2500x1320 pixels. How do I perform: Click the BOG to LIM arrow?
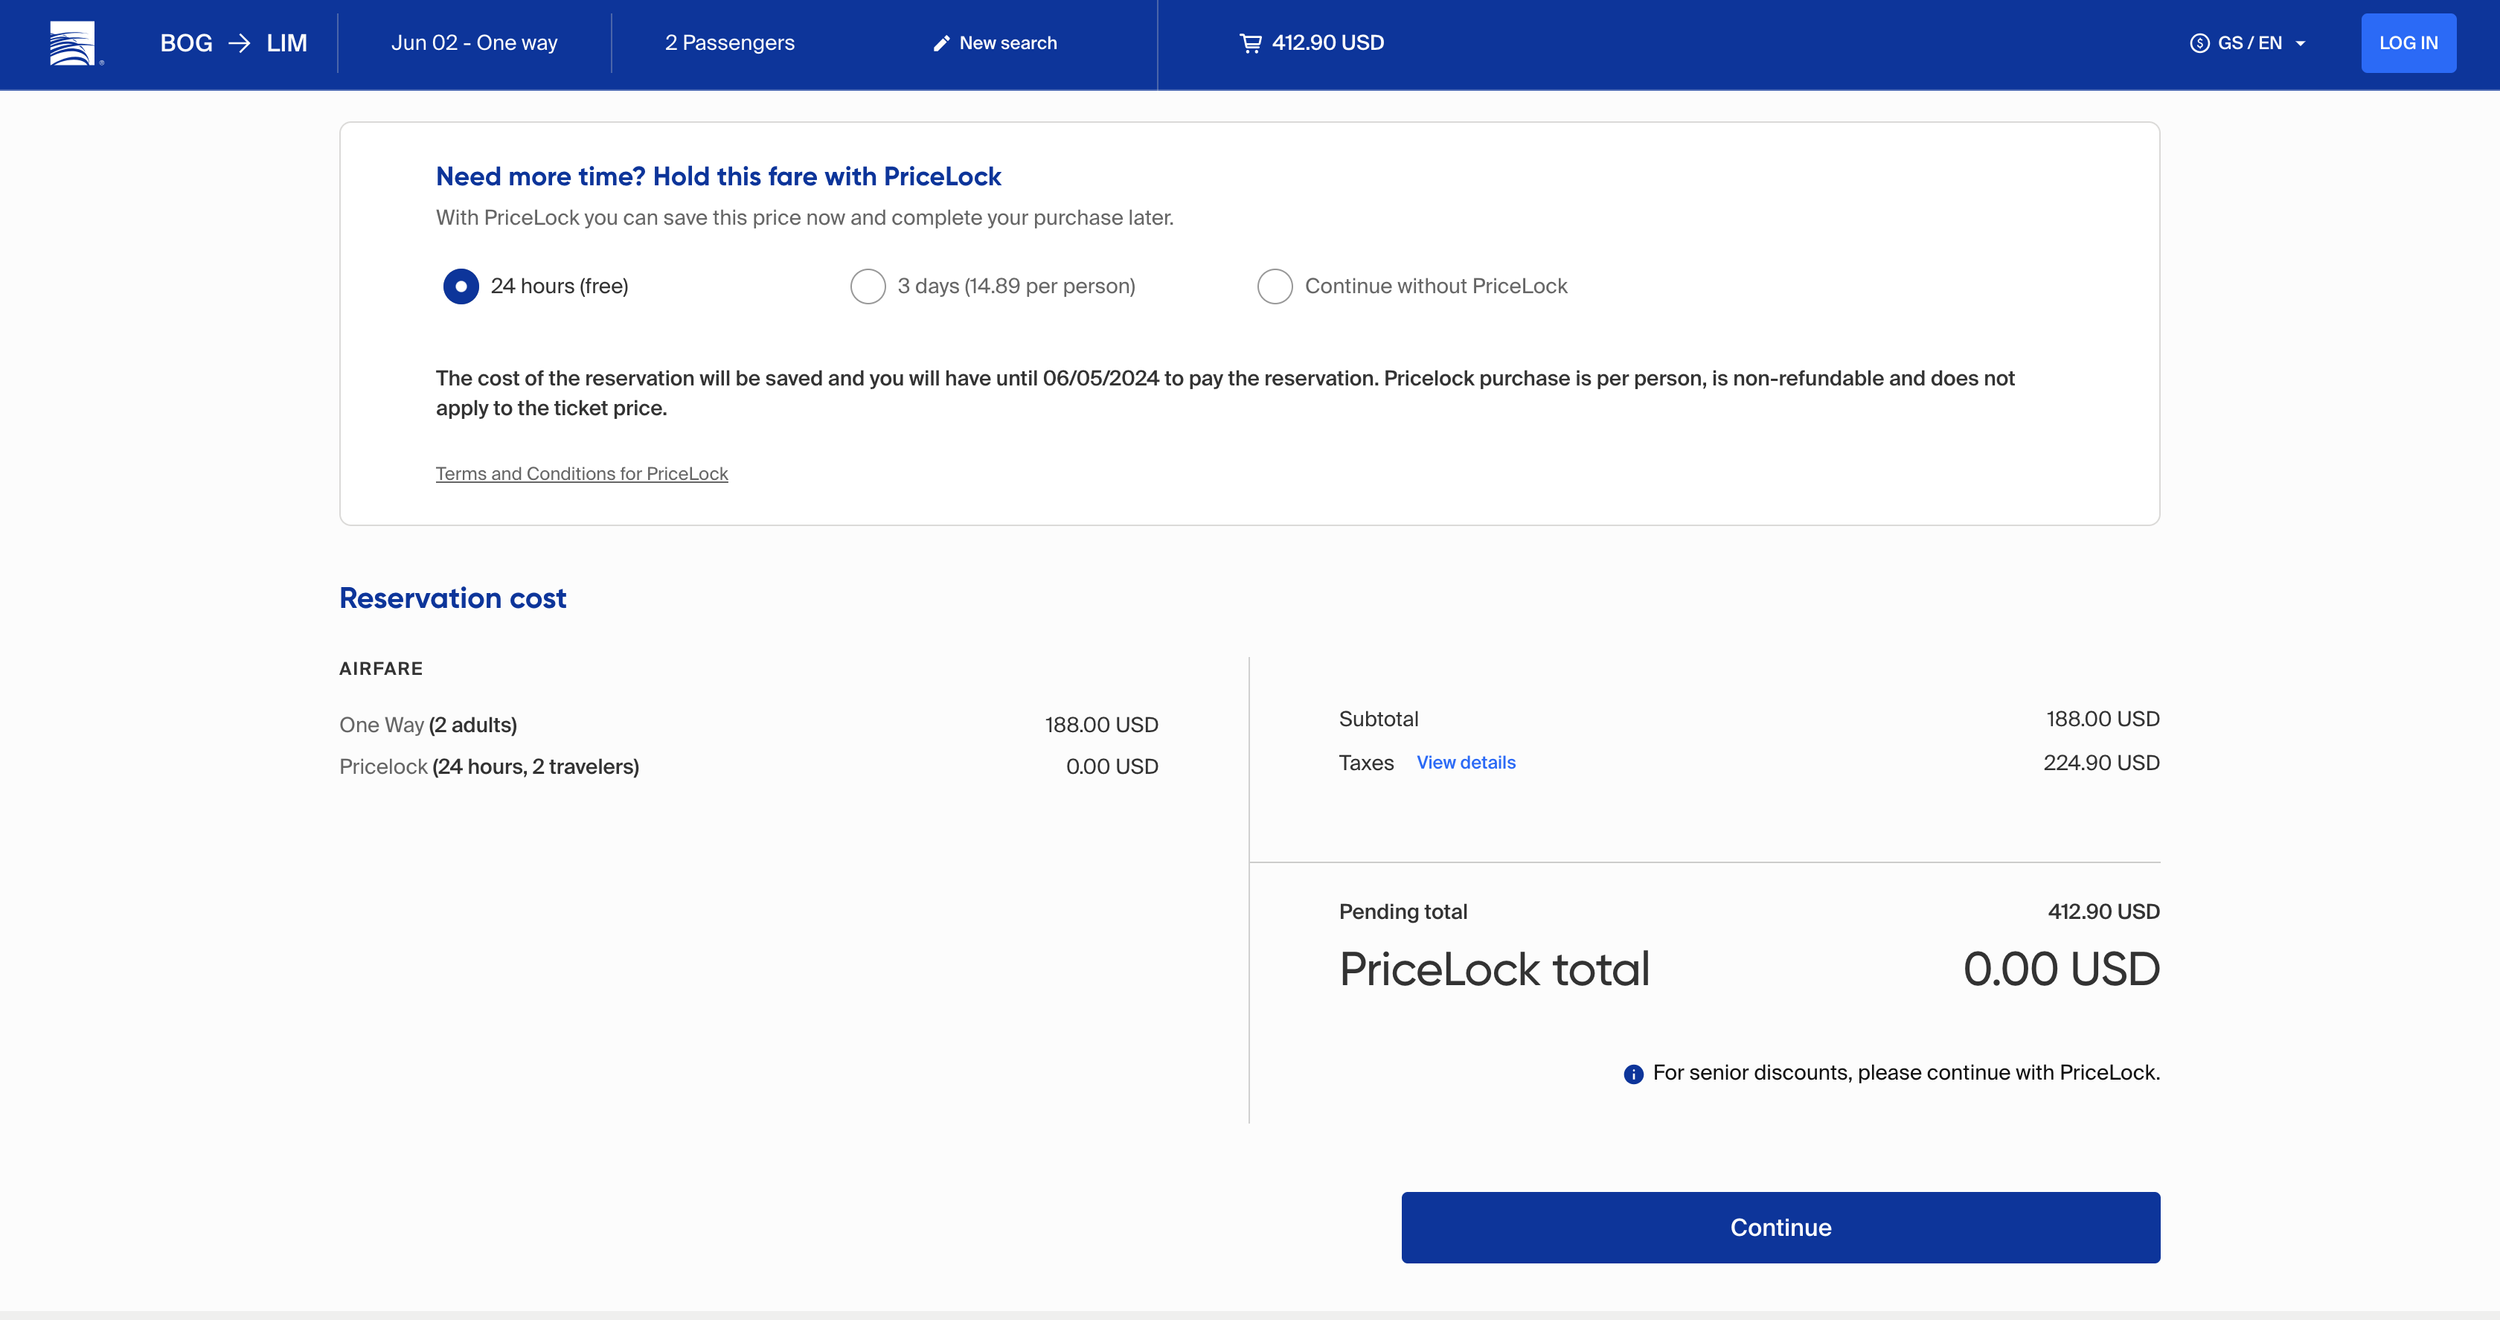pos(239,43)
